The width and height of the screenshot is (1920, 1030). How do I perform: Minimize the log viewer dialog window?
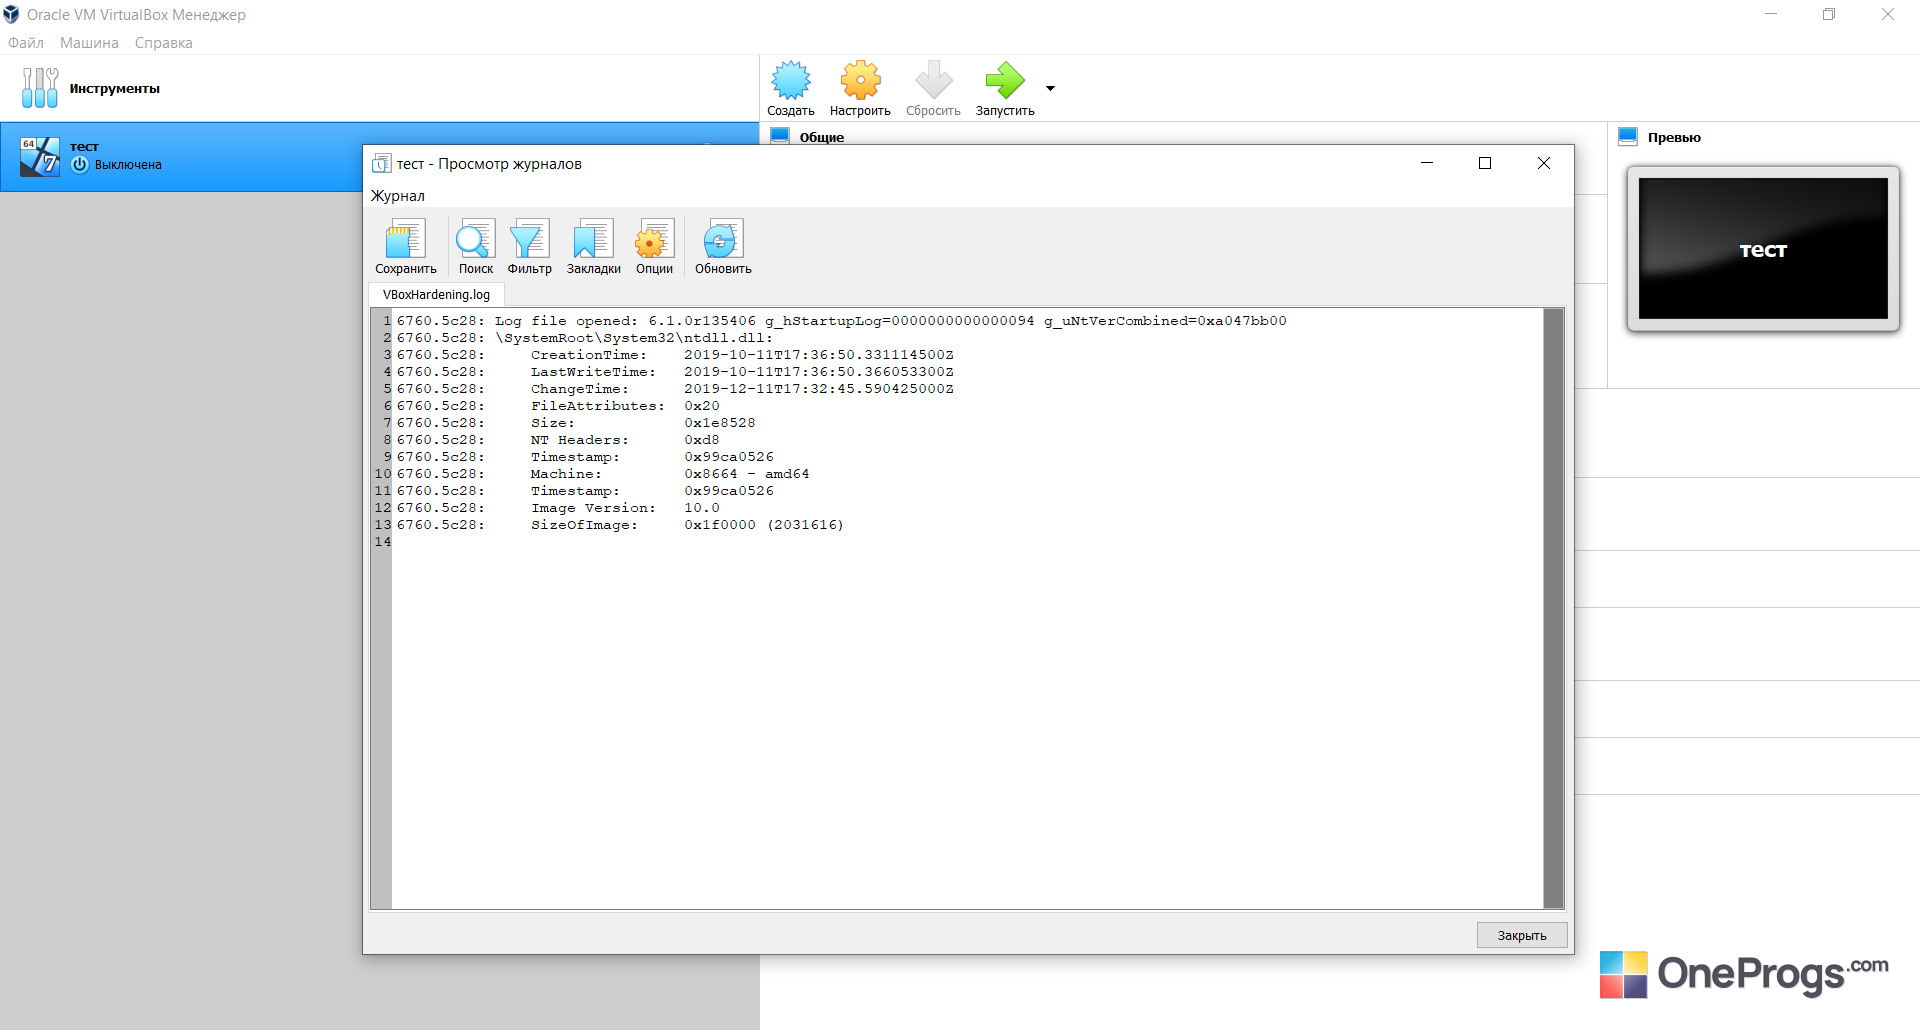(x=1427, y=163)
